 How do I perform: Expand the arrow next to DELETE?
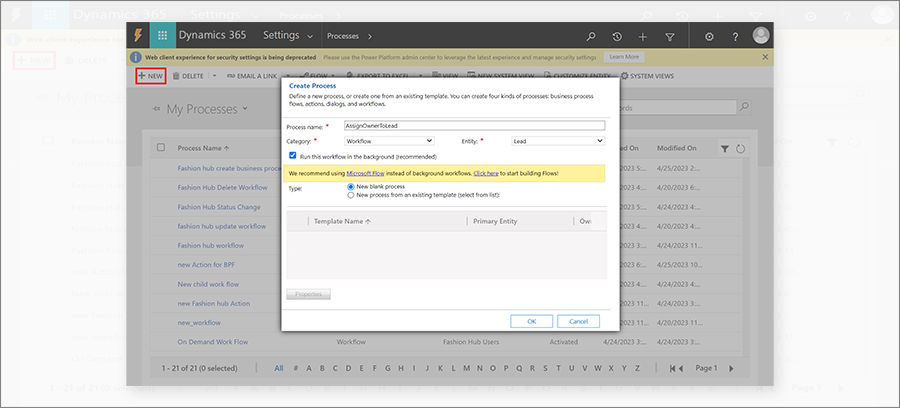click(214, 76)
